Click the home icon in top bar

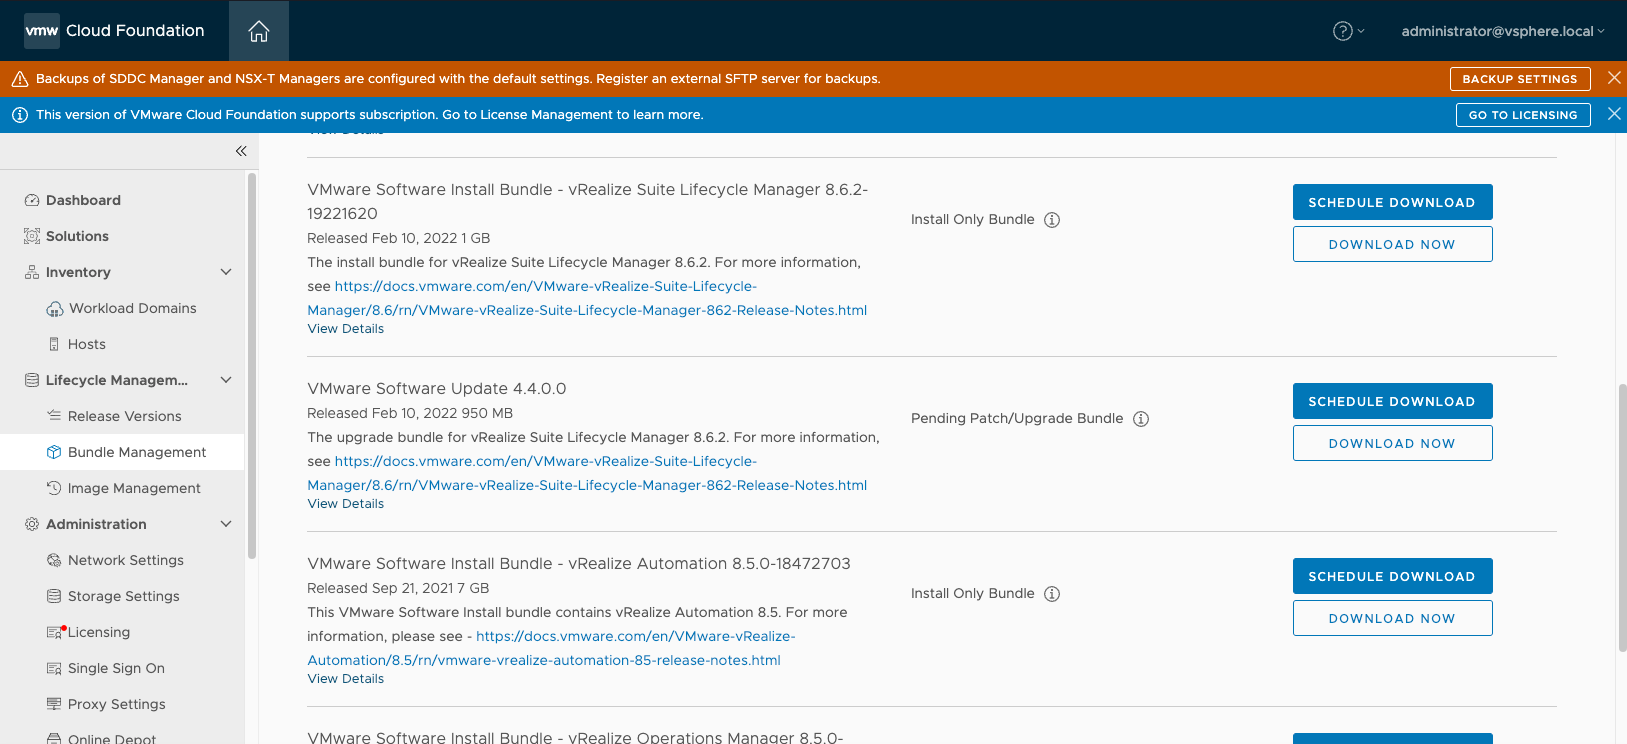[259, 31]
